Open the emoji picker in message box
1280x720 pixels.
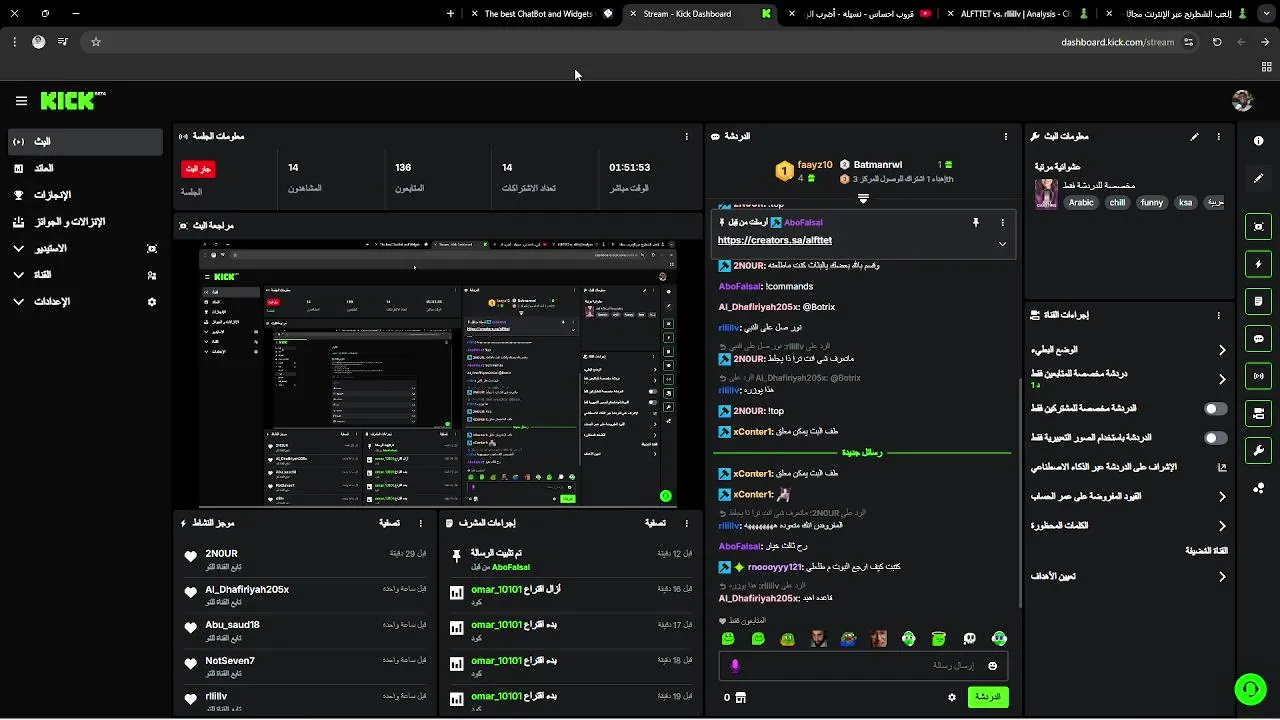point(992,666)
